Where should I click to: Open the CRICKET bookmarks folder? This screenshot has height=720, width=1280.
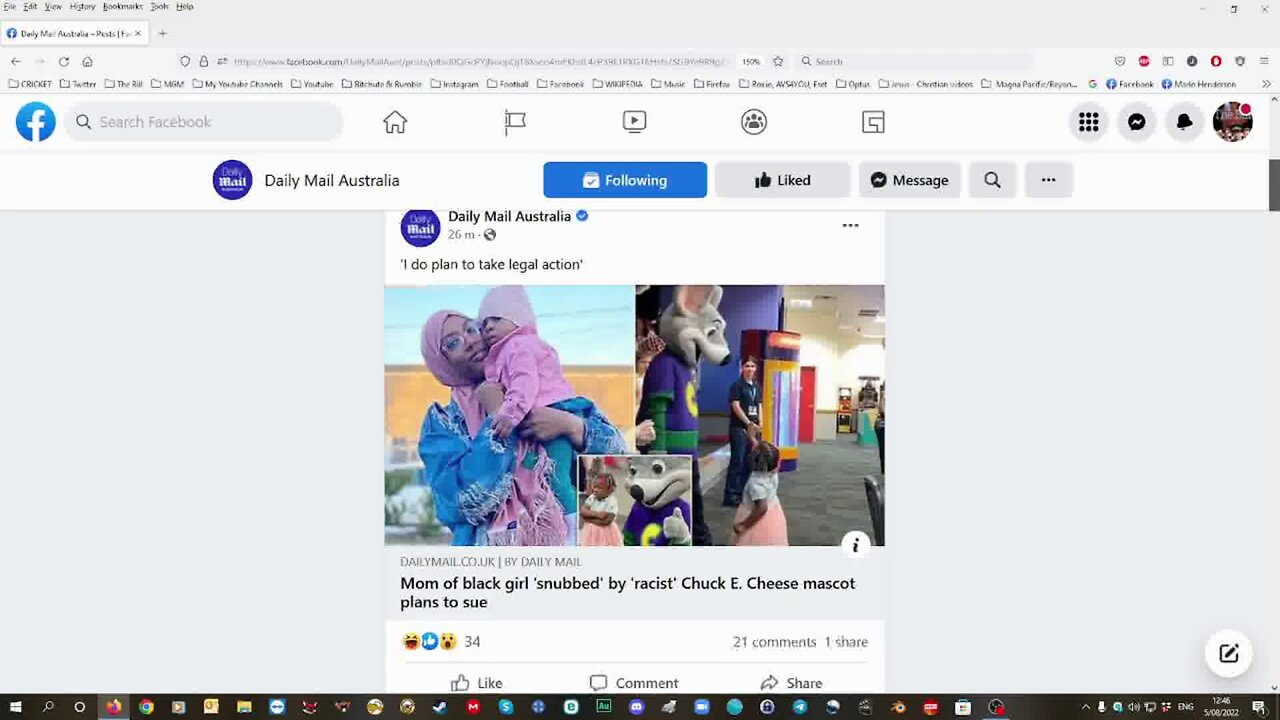point(30,84)
